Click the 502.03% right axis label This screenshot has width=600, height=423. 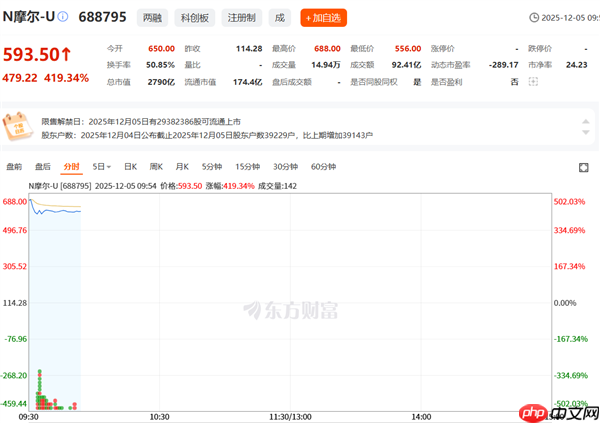(x=569, y=202)
